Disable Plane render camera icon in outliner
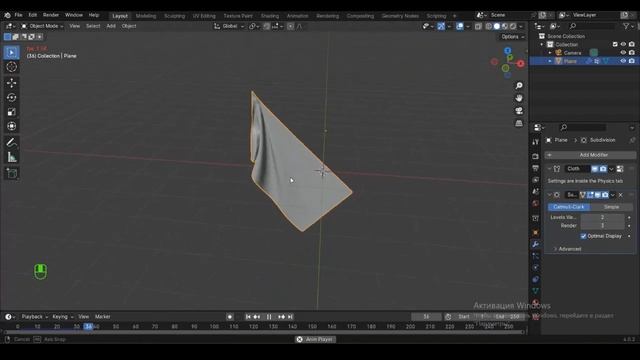The height and width of the screenshot is (360, 640). tap(631, 61)
